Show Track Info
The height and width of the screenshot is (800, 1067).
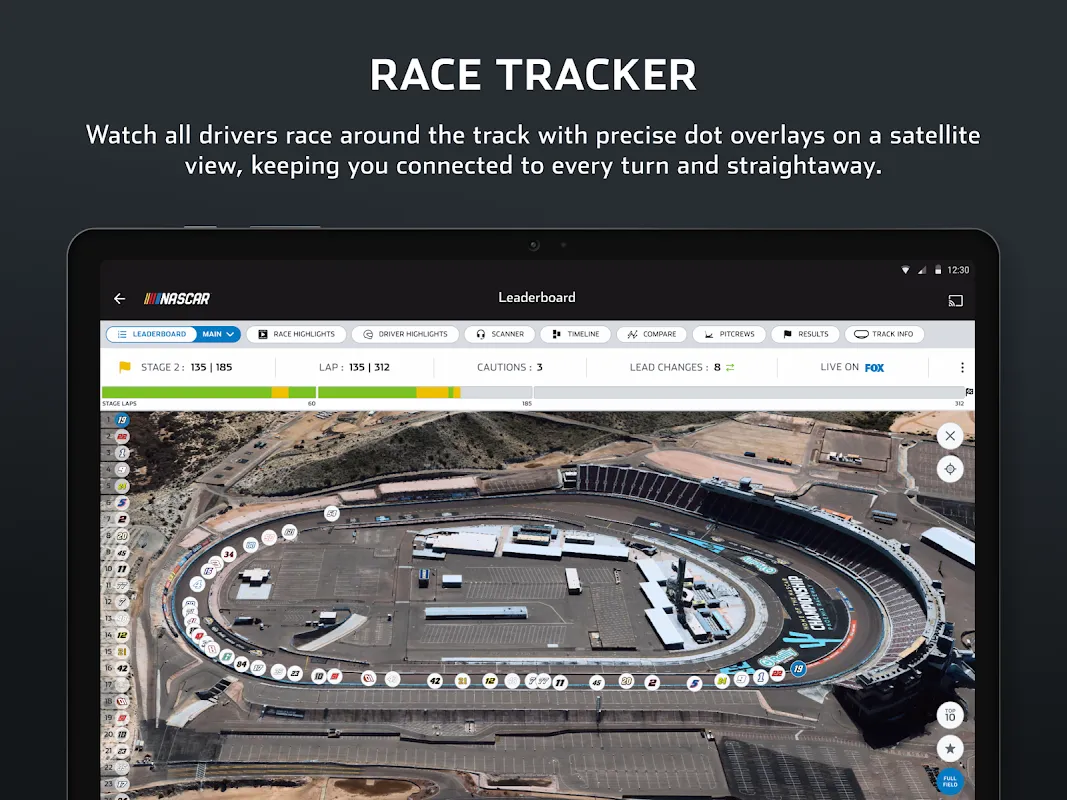884,334
